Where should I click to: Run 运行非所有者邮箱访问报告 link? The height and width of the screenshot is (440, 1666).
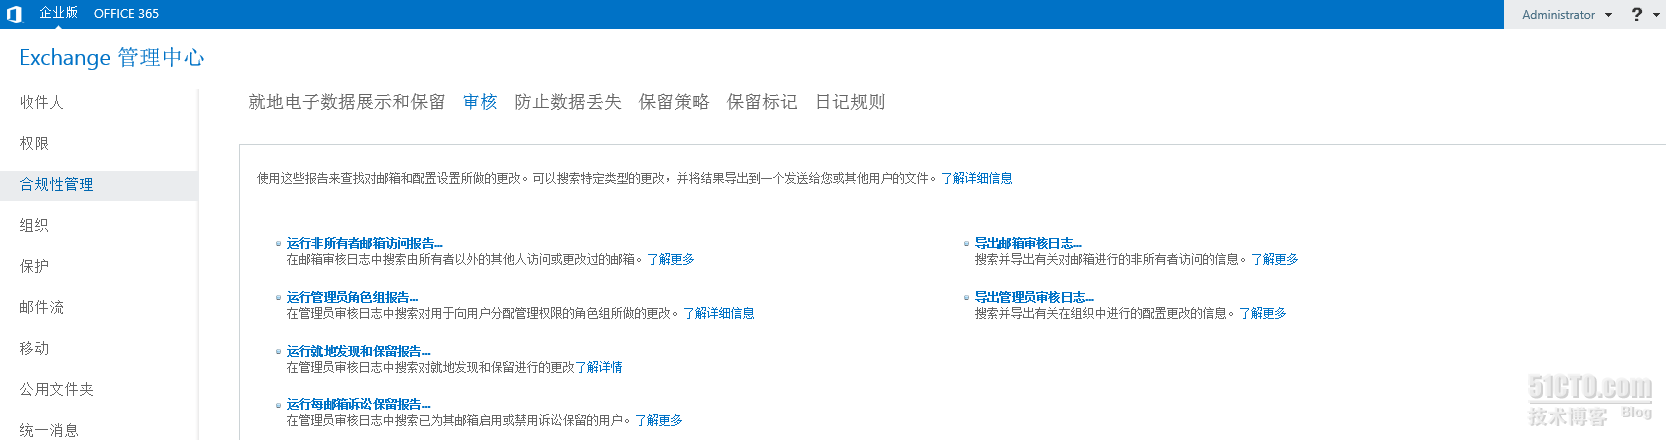click(364, 243)
